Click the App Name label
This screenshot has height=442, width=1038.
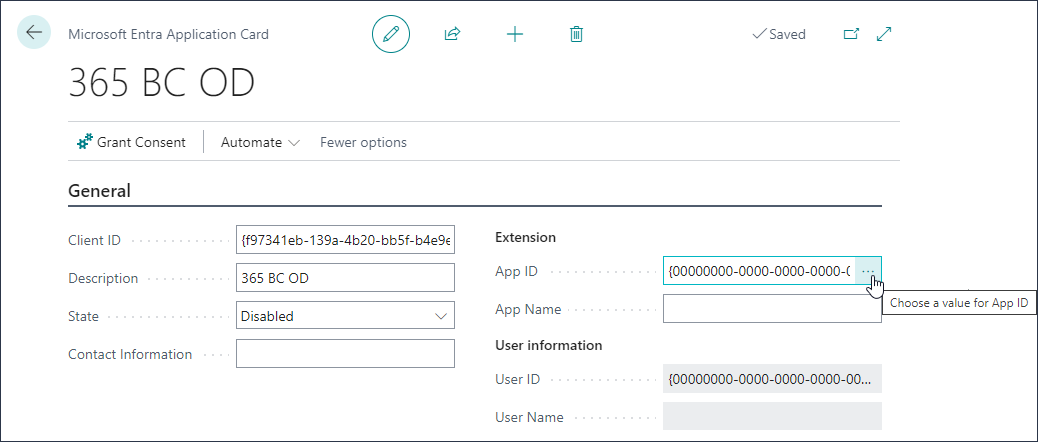click(x=528, y=309)
